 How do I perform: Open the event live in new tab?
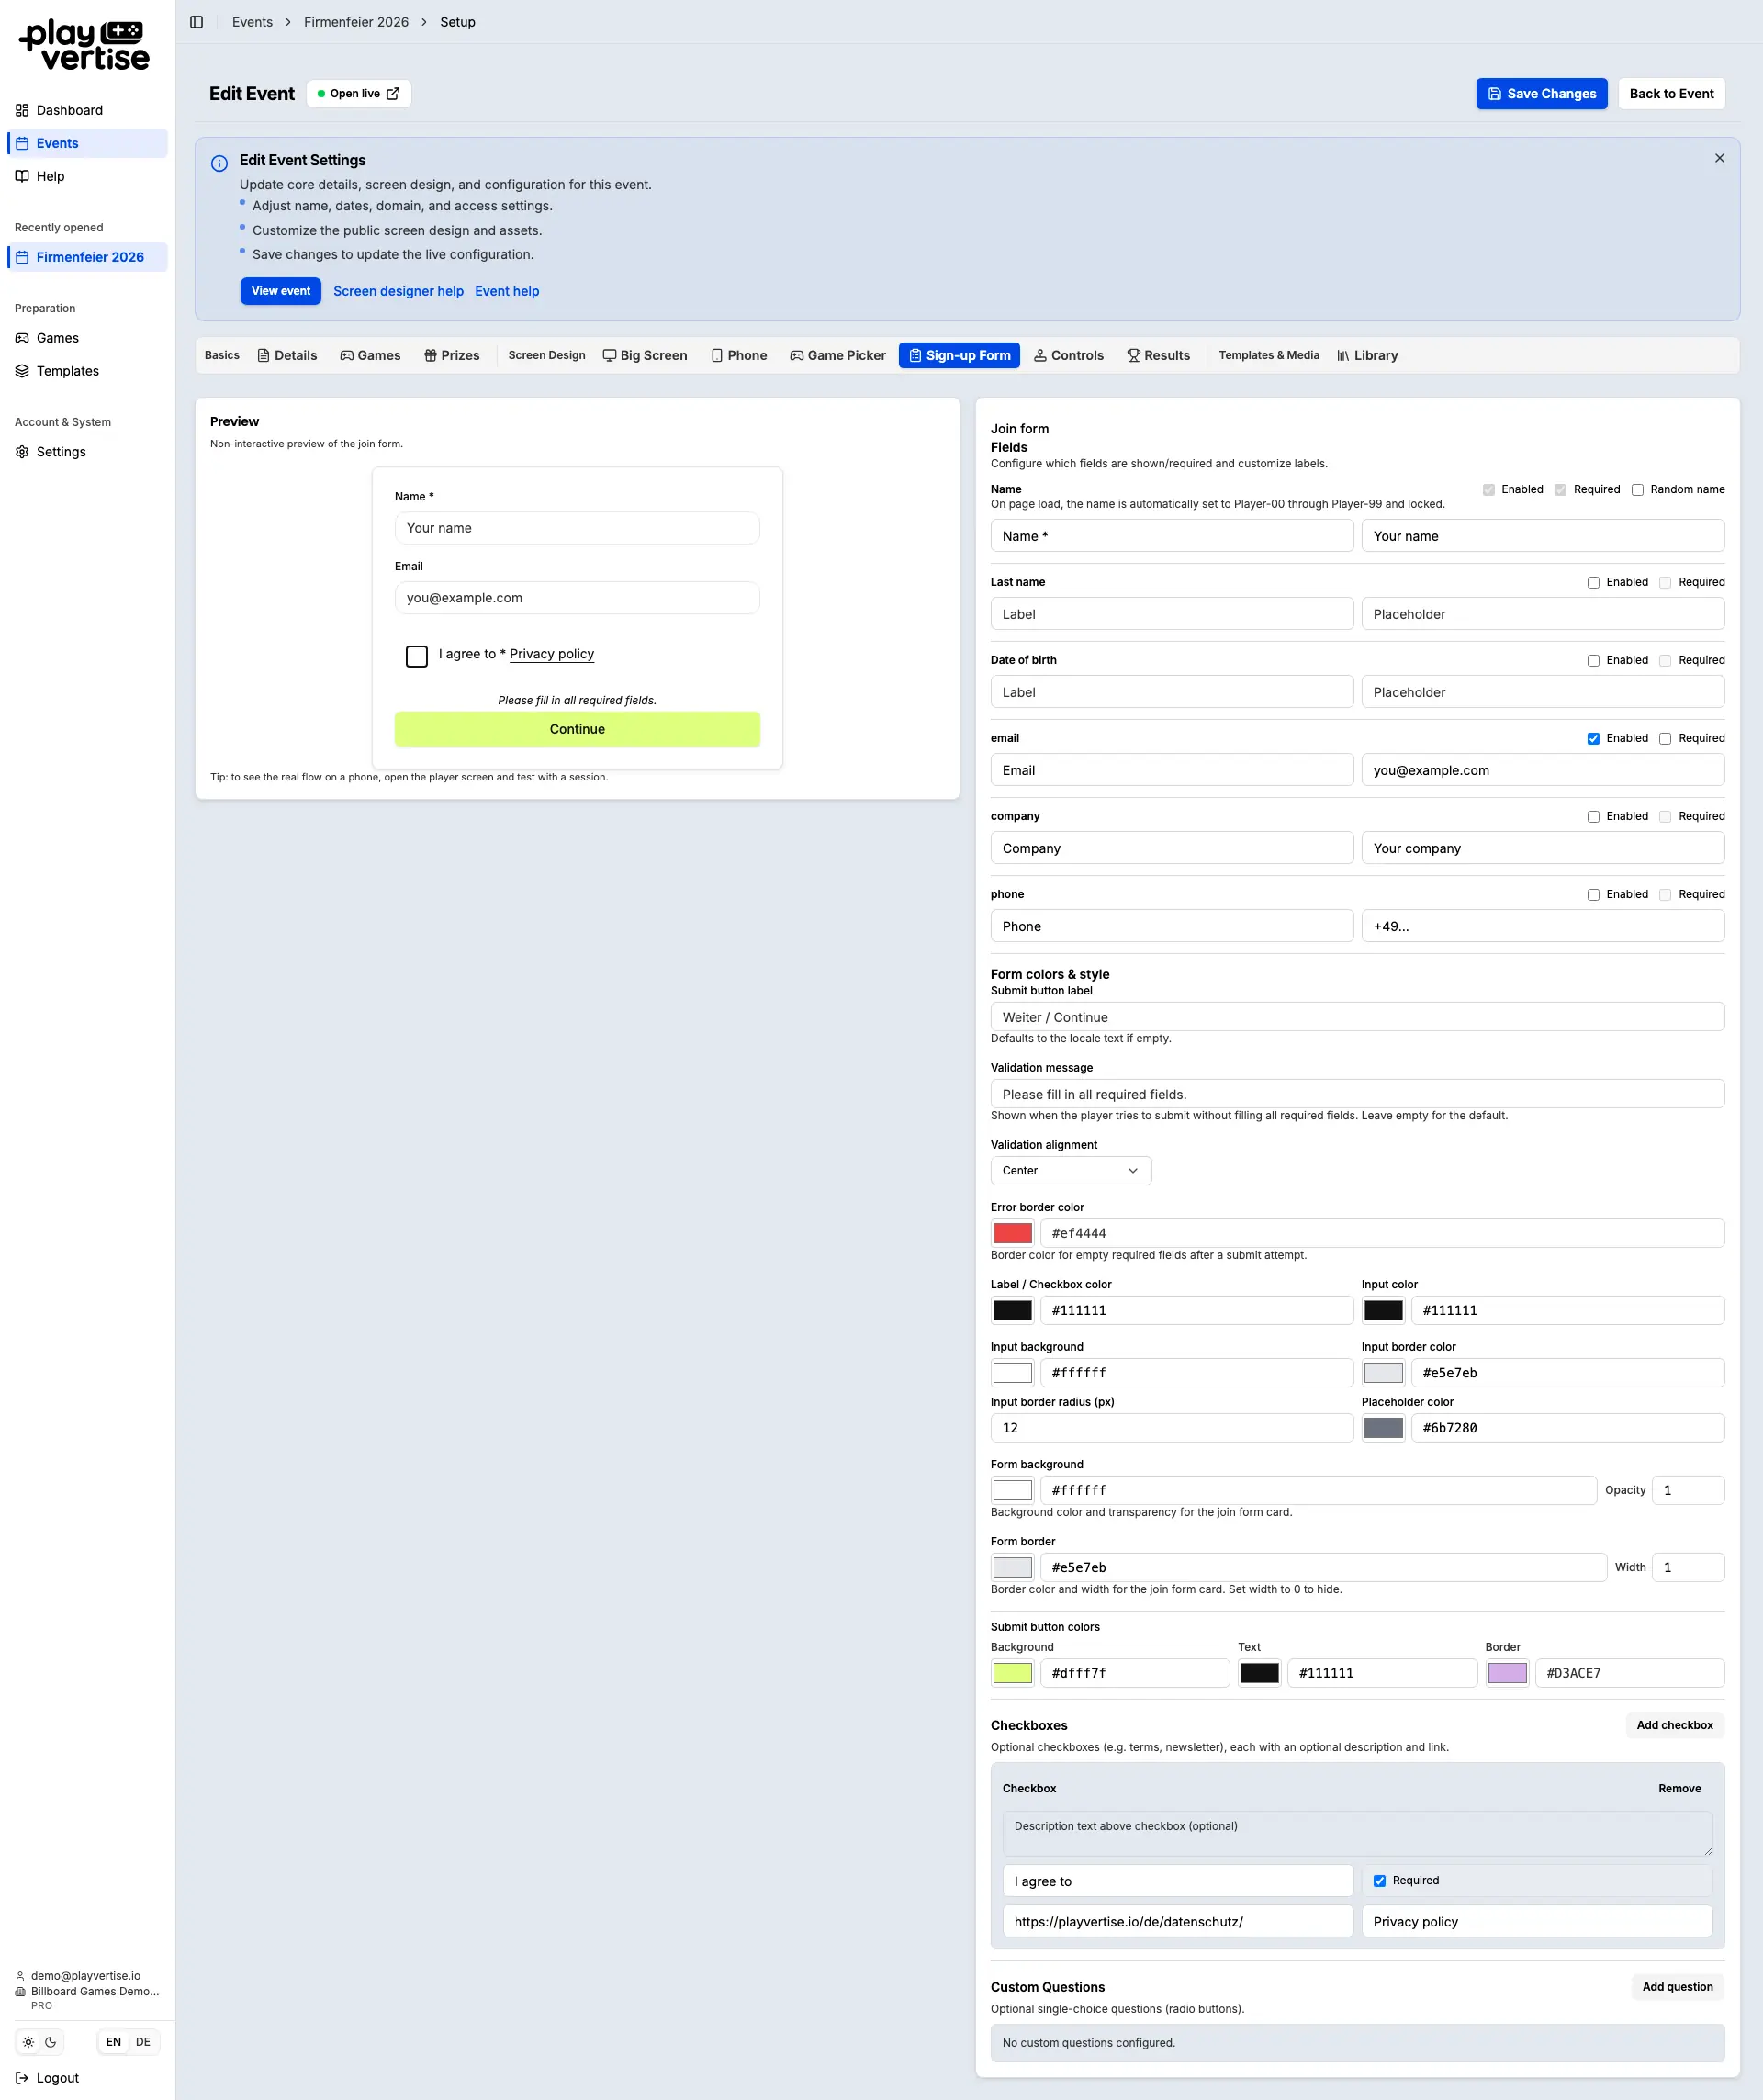(x=358, y=94)
